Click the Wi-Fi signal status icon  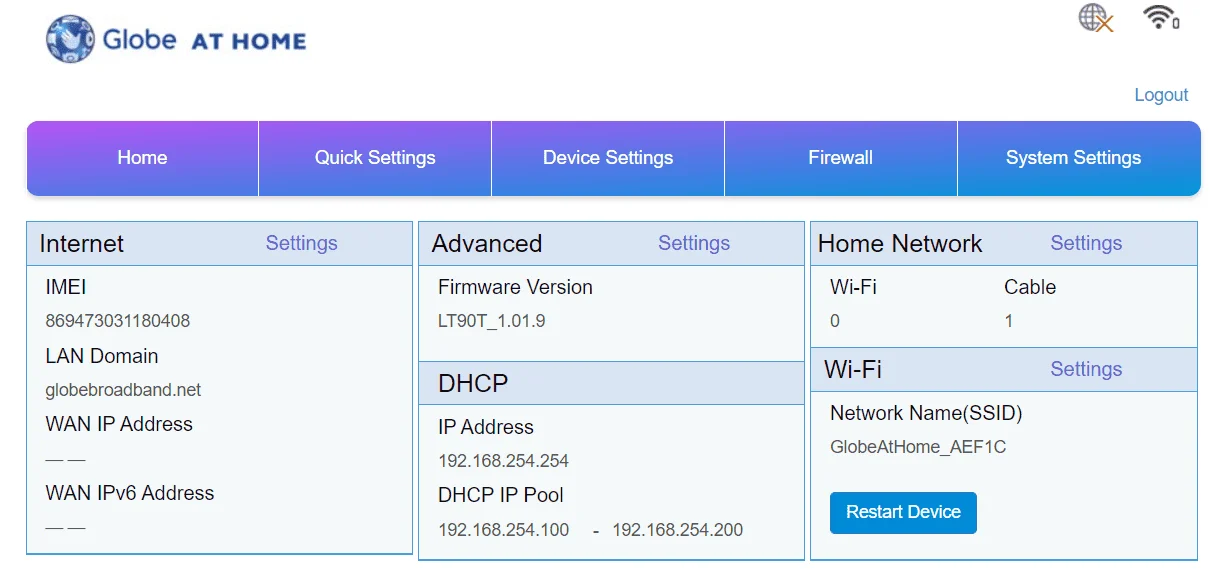tap(1162, 17)
